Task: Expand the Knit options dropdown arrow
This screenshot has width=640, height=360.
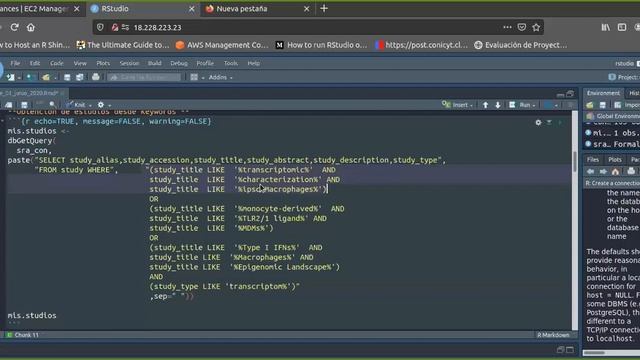Action: pos(90,105)
